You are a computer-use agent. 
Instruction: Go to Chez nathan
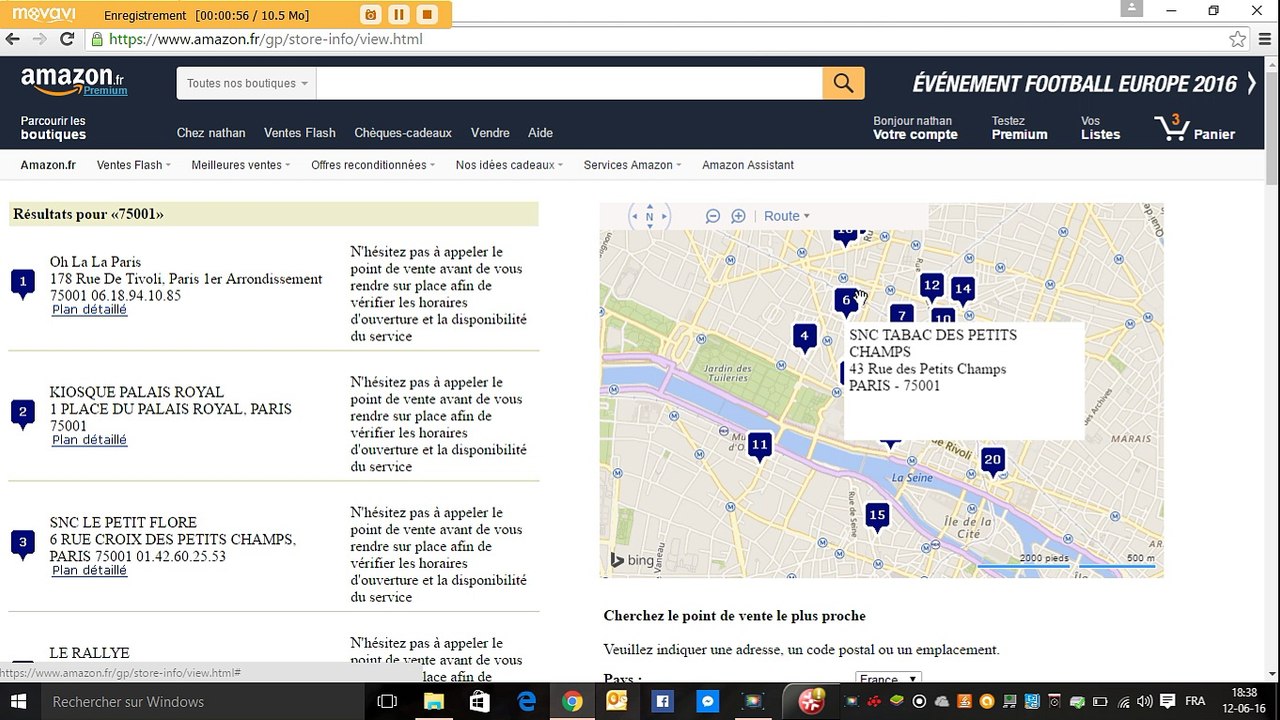[x=211, y=133]
